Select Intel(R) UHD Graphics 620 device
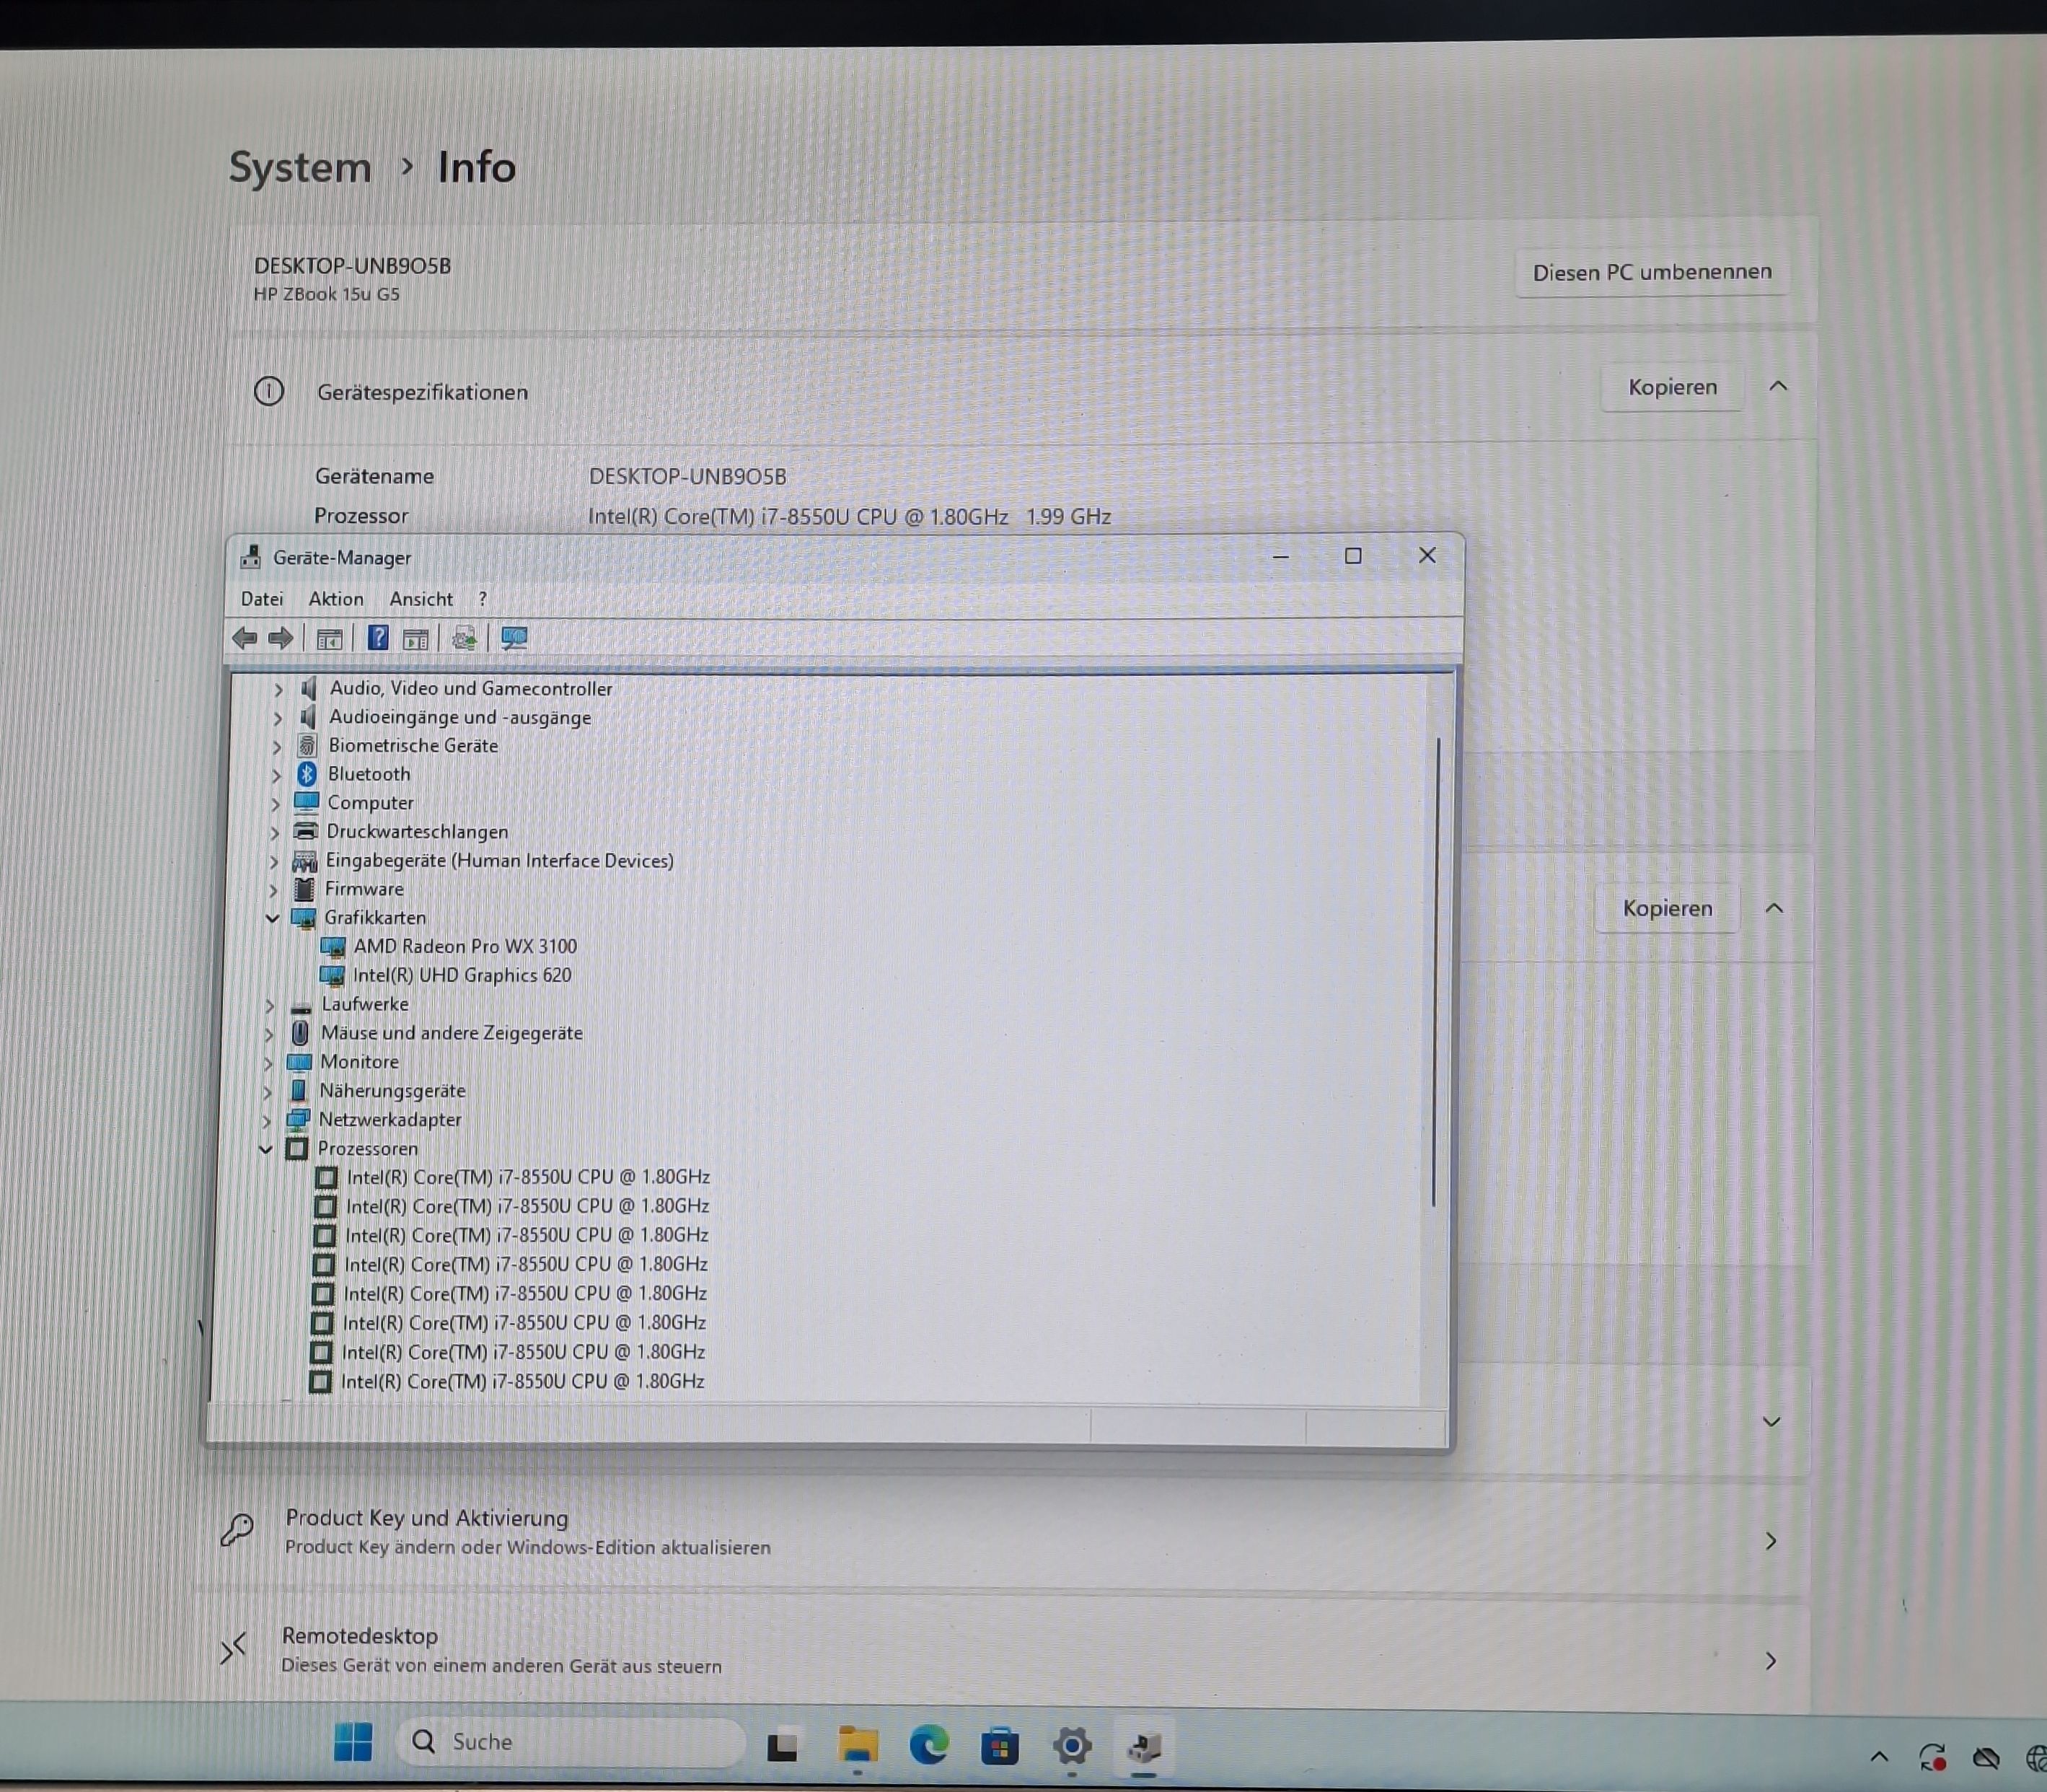This screenshot has width=2047, height=1792. click(x=462, y=975)
